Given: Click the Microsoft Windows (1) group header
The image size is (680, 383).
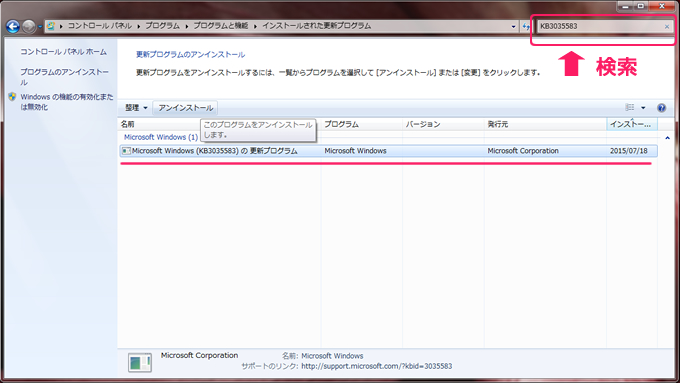Looking at the screenshot, I should pyautogui.click(x=160, y=137).
